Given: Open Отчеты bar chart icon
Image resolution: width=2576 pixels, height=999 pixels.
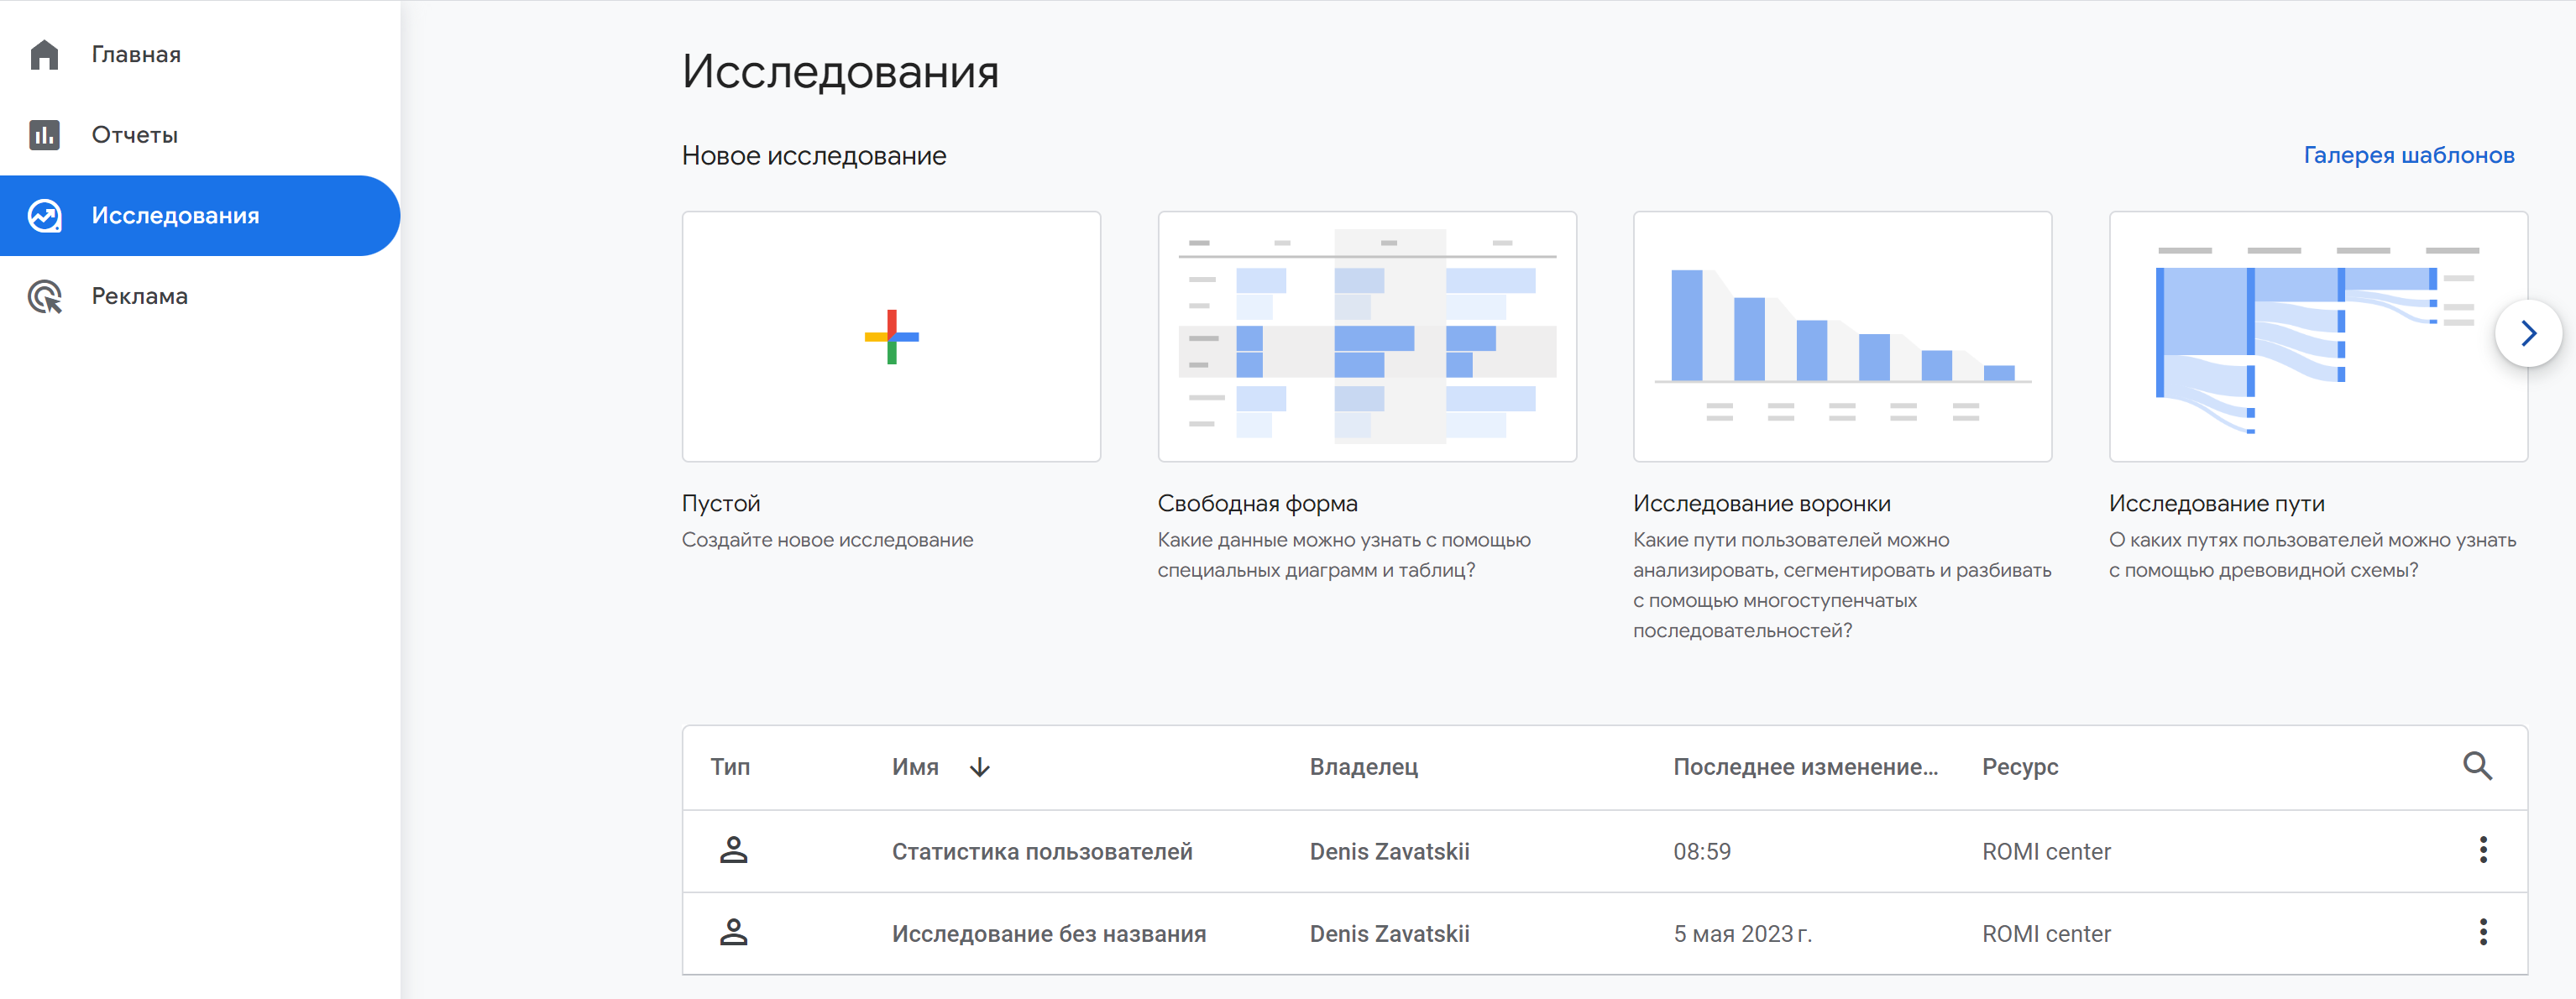Looking at the screenshot, I should coord(44,135).
